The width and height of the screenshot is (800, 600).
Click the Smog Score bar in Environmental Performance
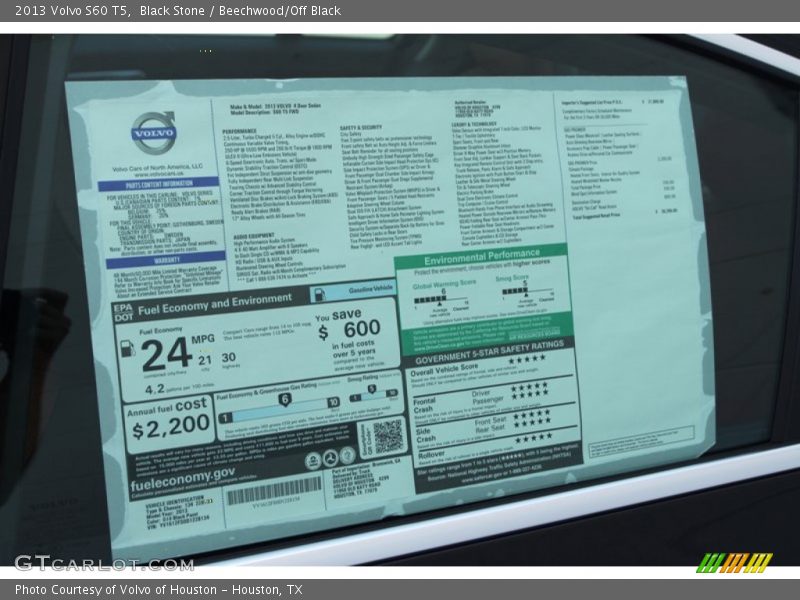[528, 293]
